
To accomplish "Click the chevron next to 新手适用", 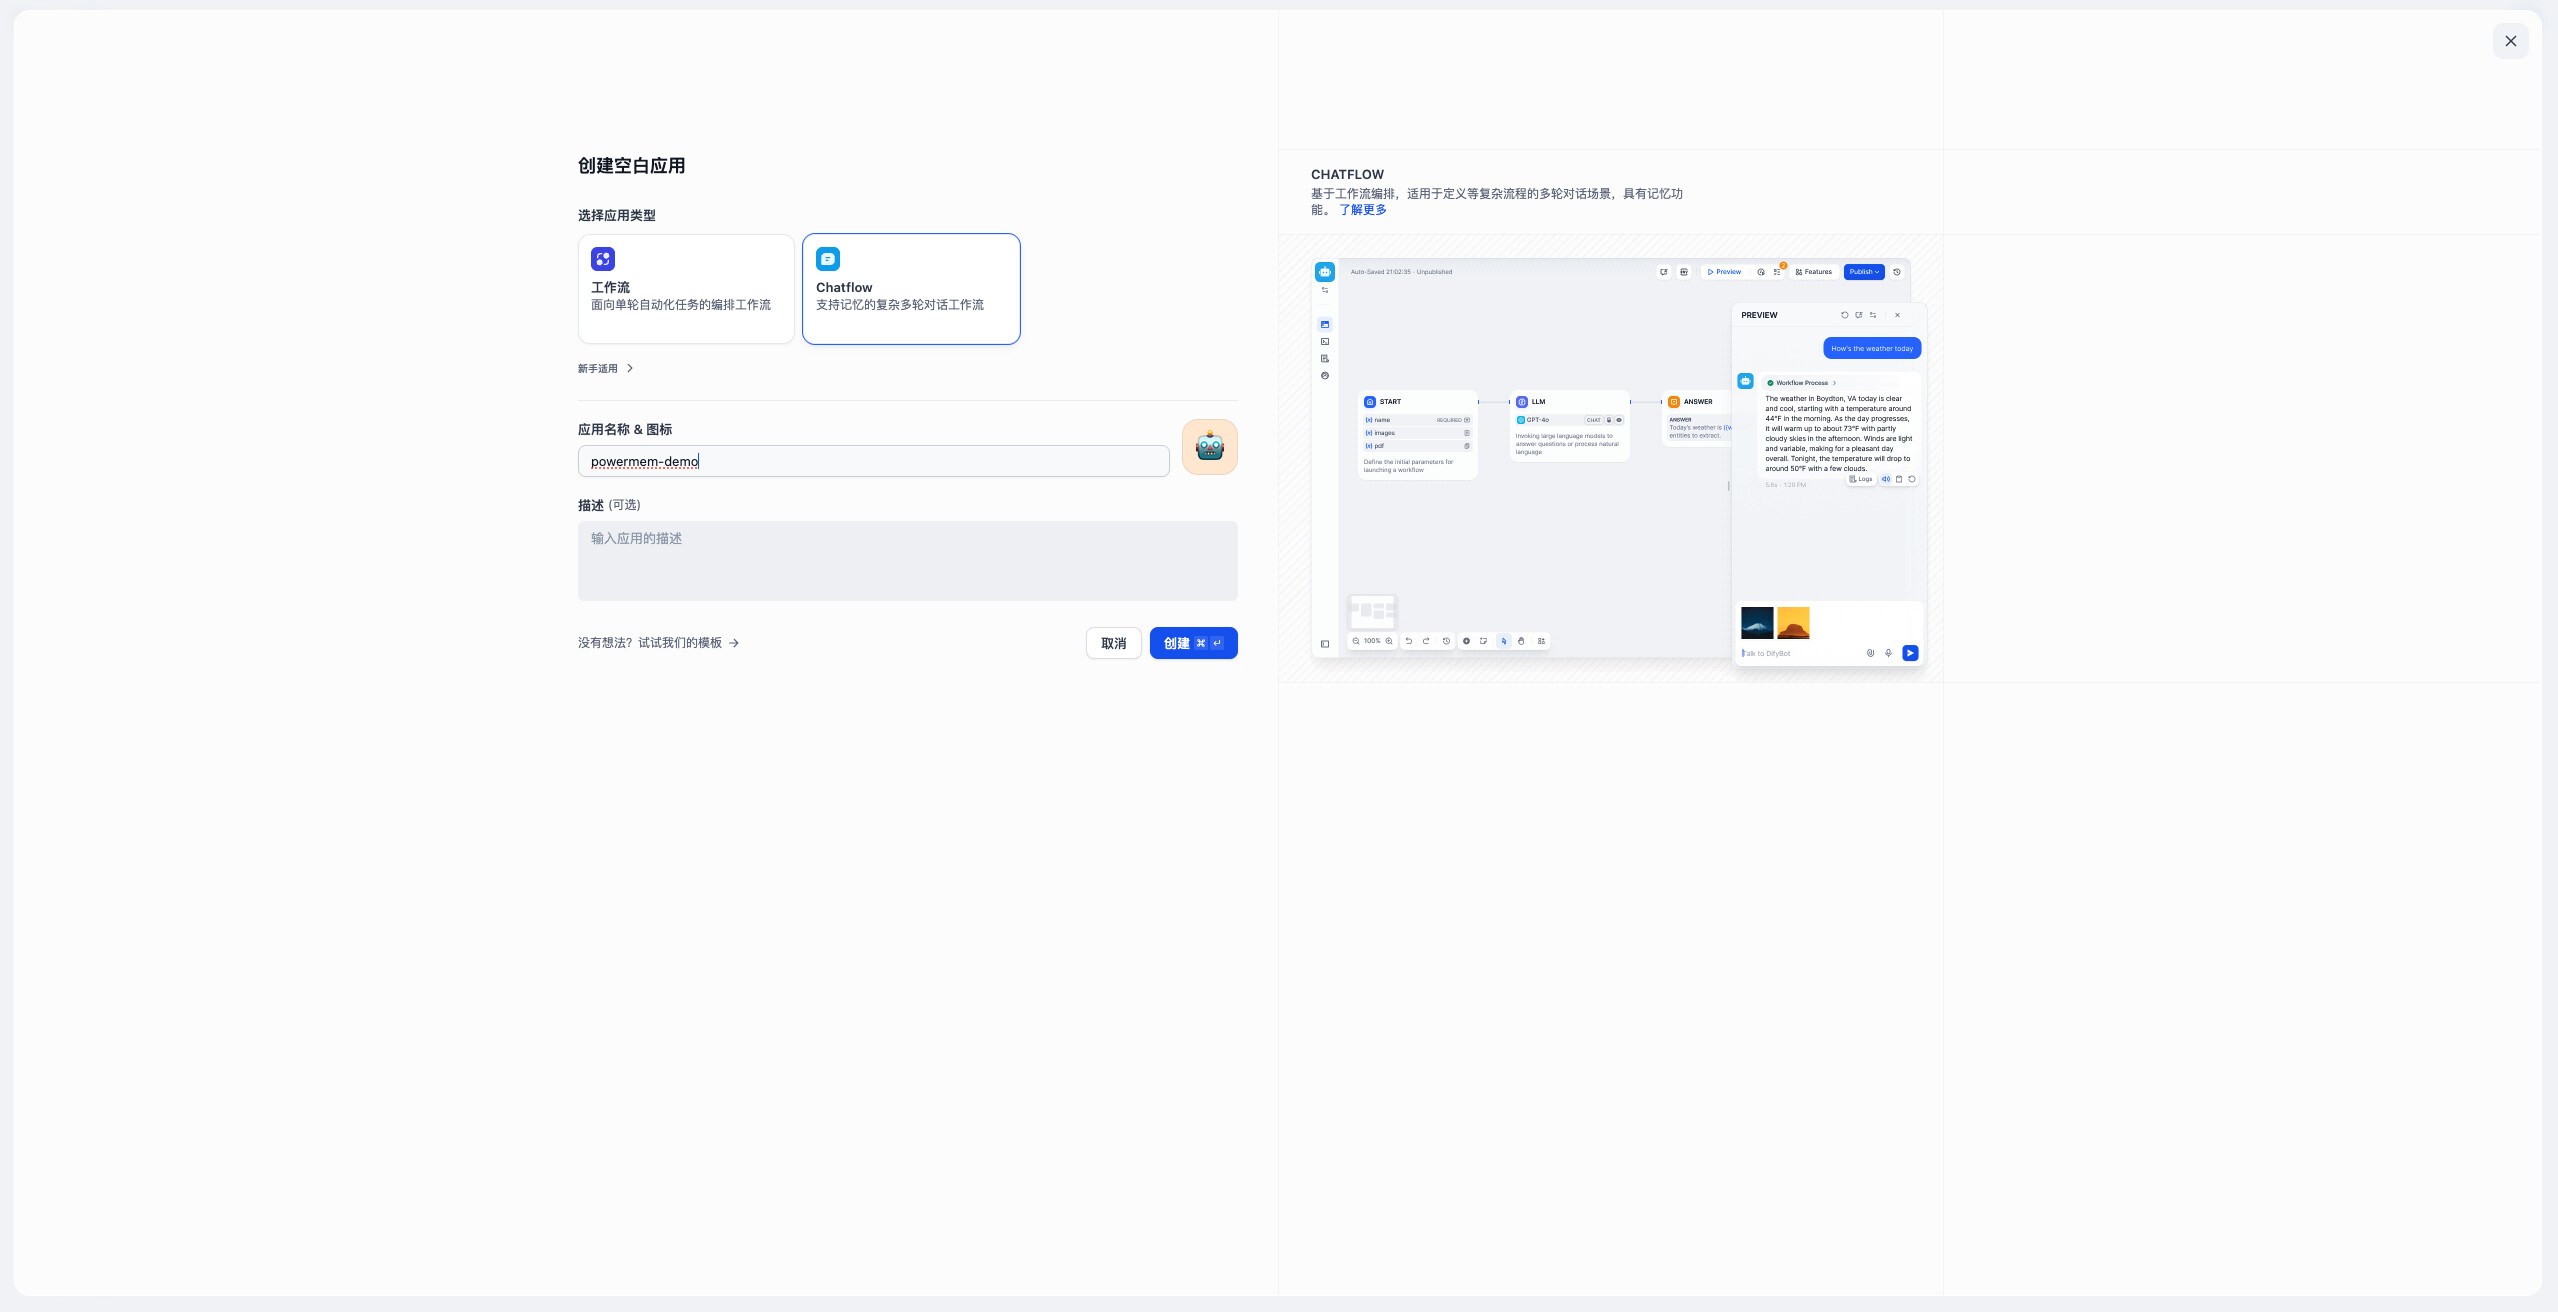I will [630, 369].
